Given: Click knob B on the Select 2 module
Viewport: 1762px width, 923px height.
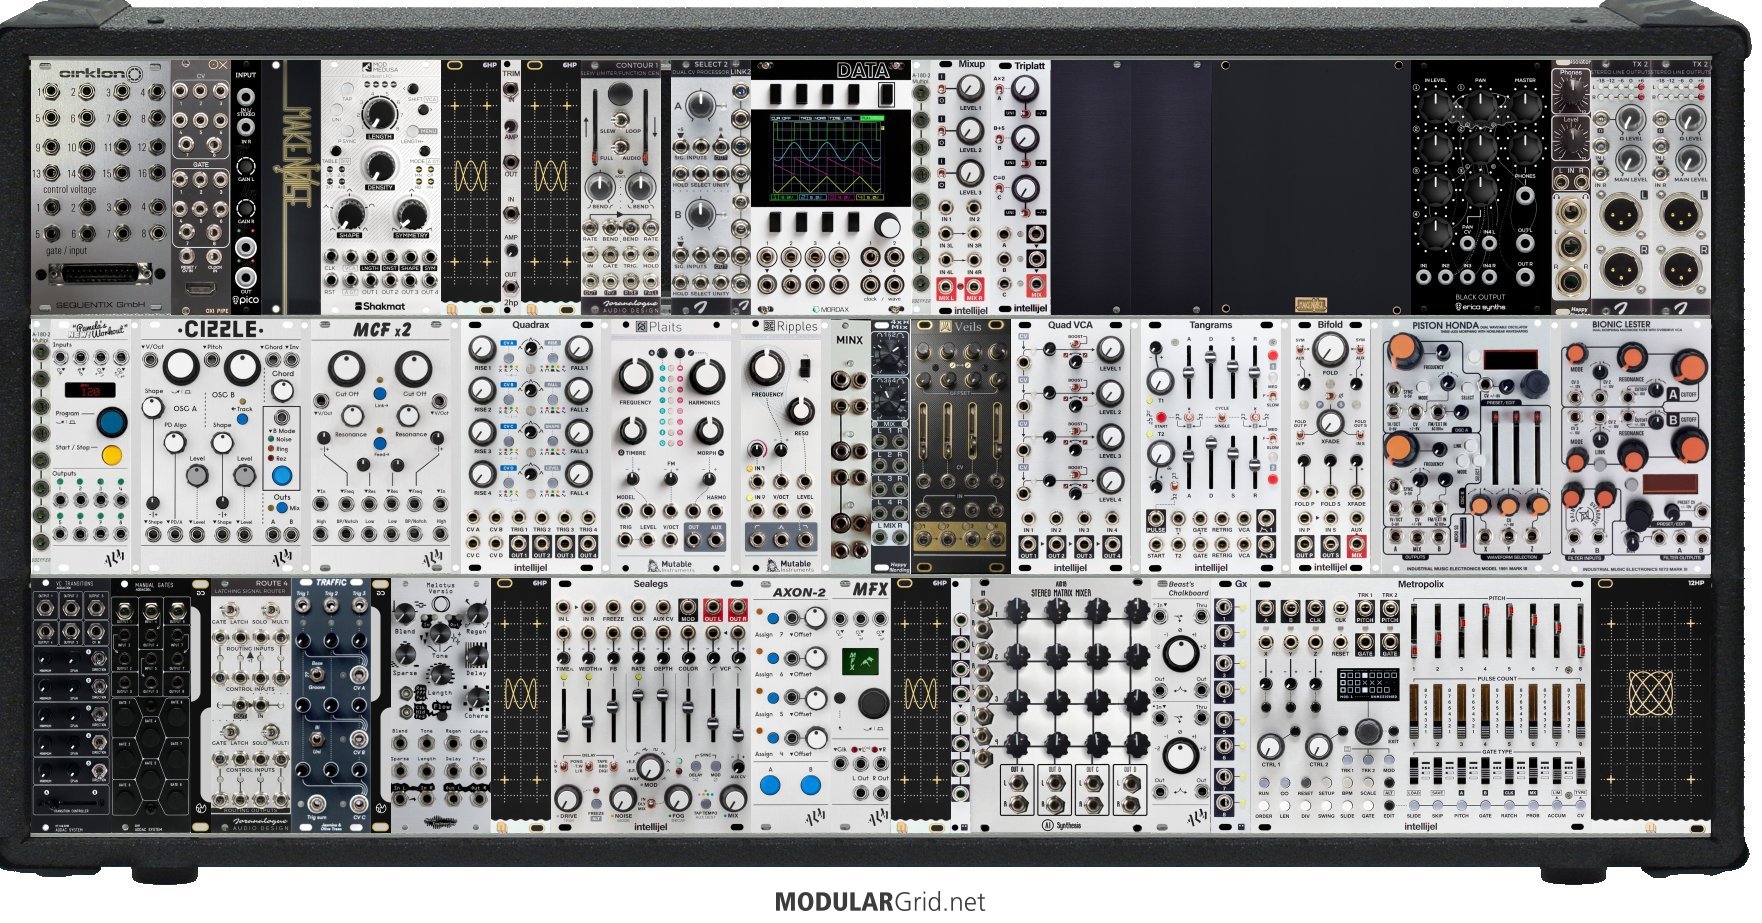Looking at the screenshot, I should tap(700, 214).
